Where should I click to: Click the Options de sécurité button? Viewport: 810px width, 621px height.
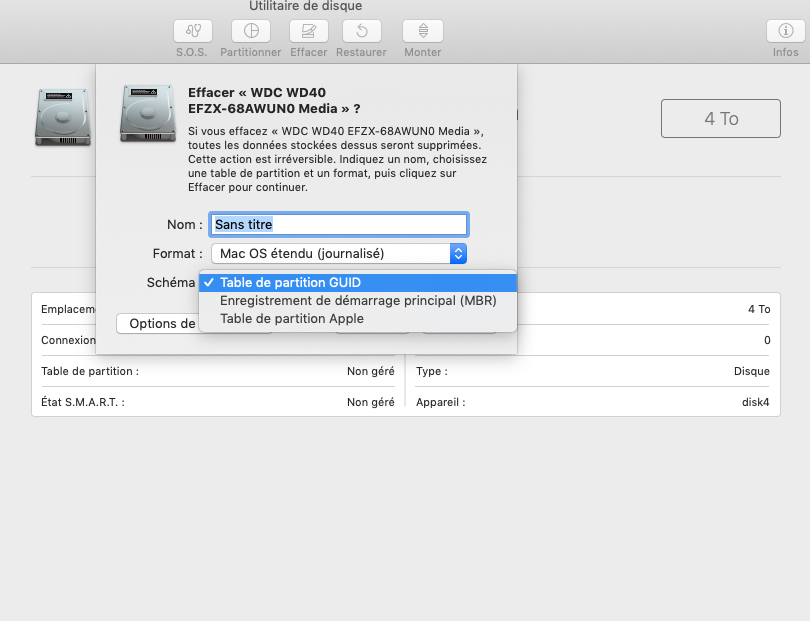click(x=158, y=323)
